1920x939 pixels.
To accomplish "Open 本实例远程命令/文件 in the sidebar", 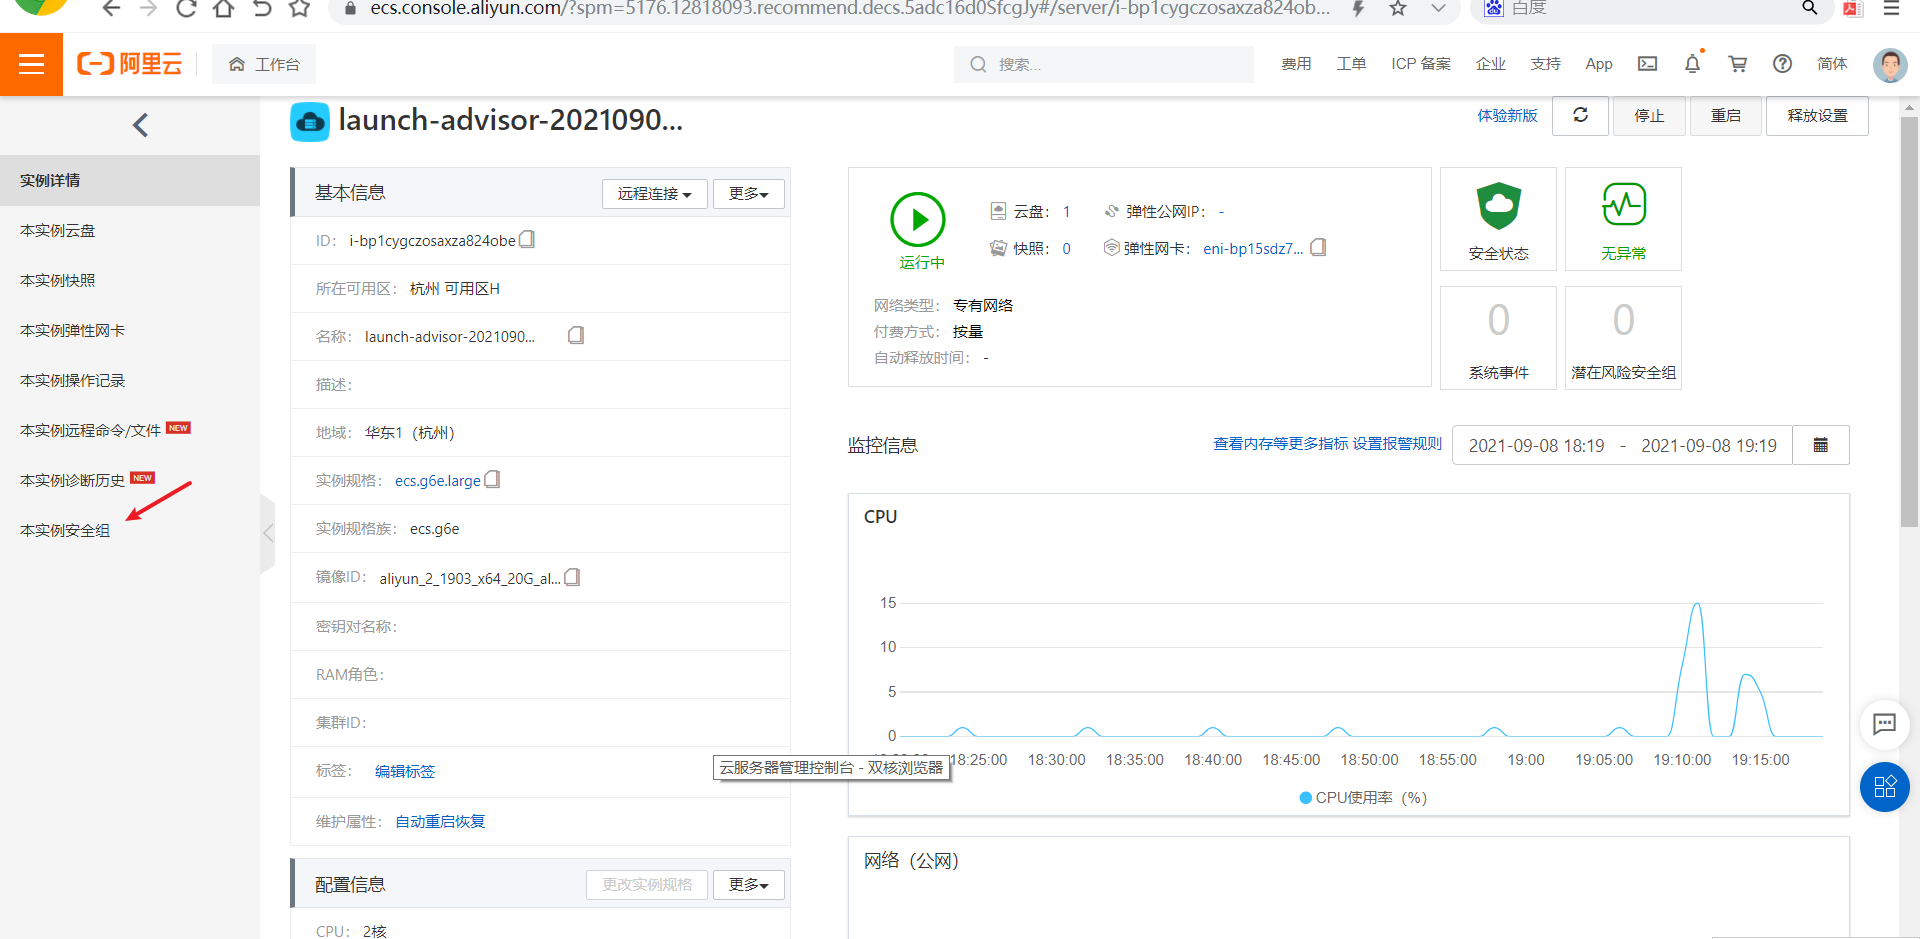I will tap(130, 430).
